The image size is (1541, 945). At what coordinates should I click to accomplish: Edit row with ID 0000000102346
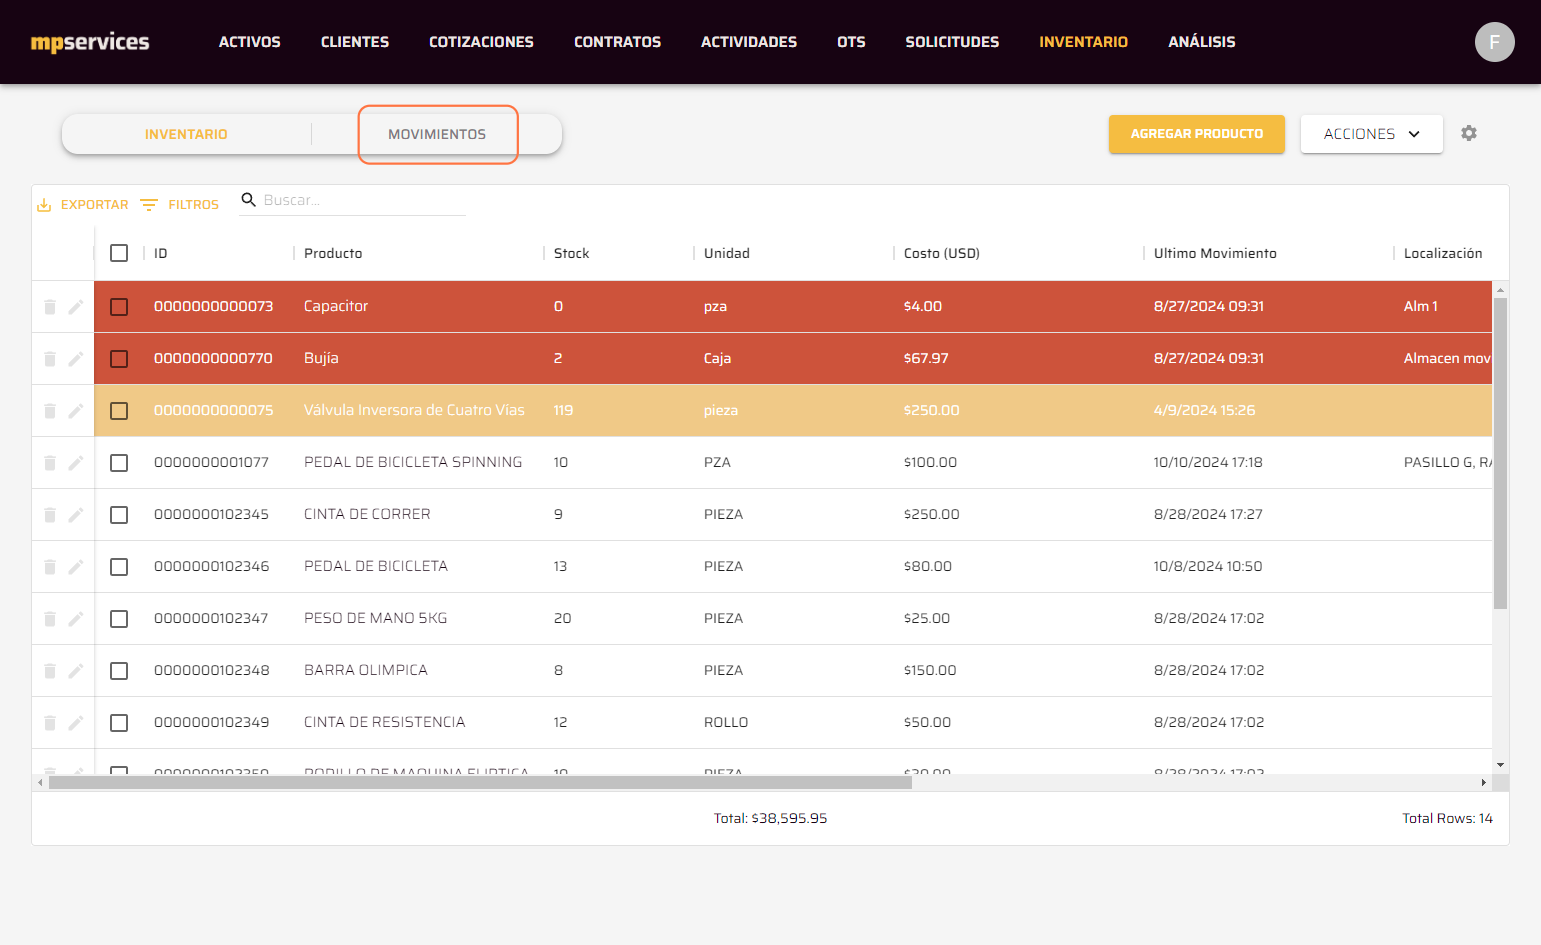(76, 567)
